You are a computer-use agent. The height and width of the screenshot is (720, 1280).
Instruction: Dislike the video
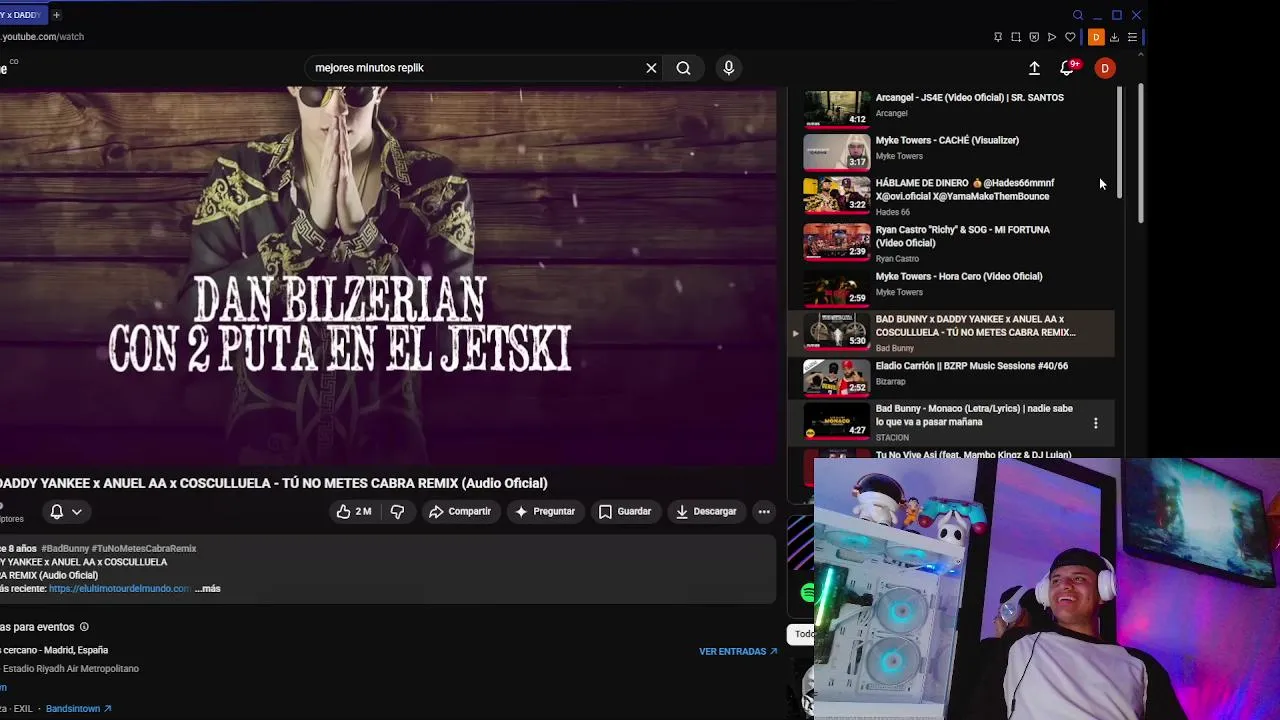pos(397,511)
